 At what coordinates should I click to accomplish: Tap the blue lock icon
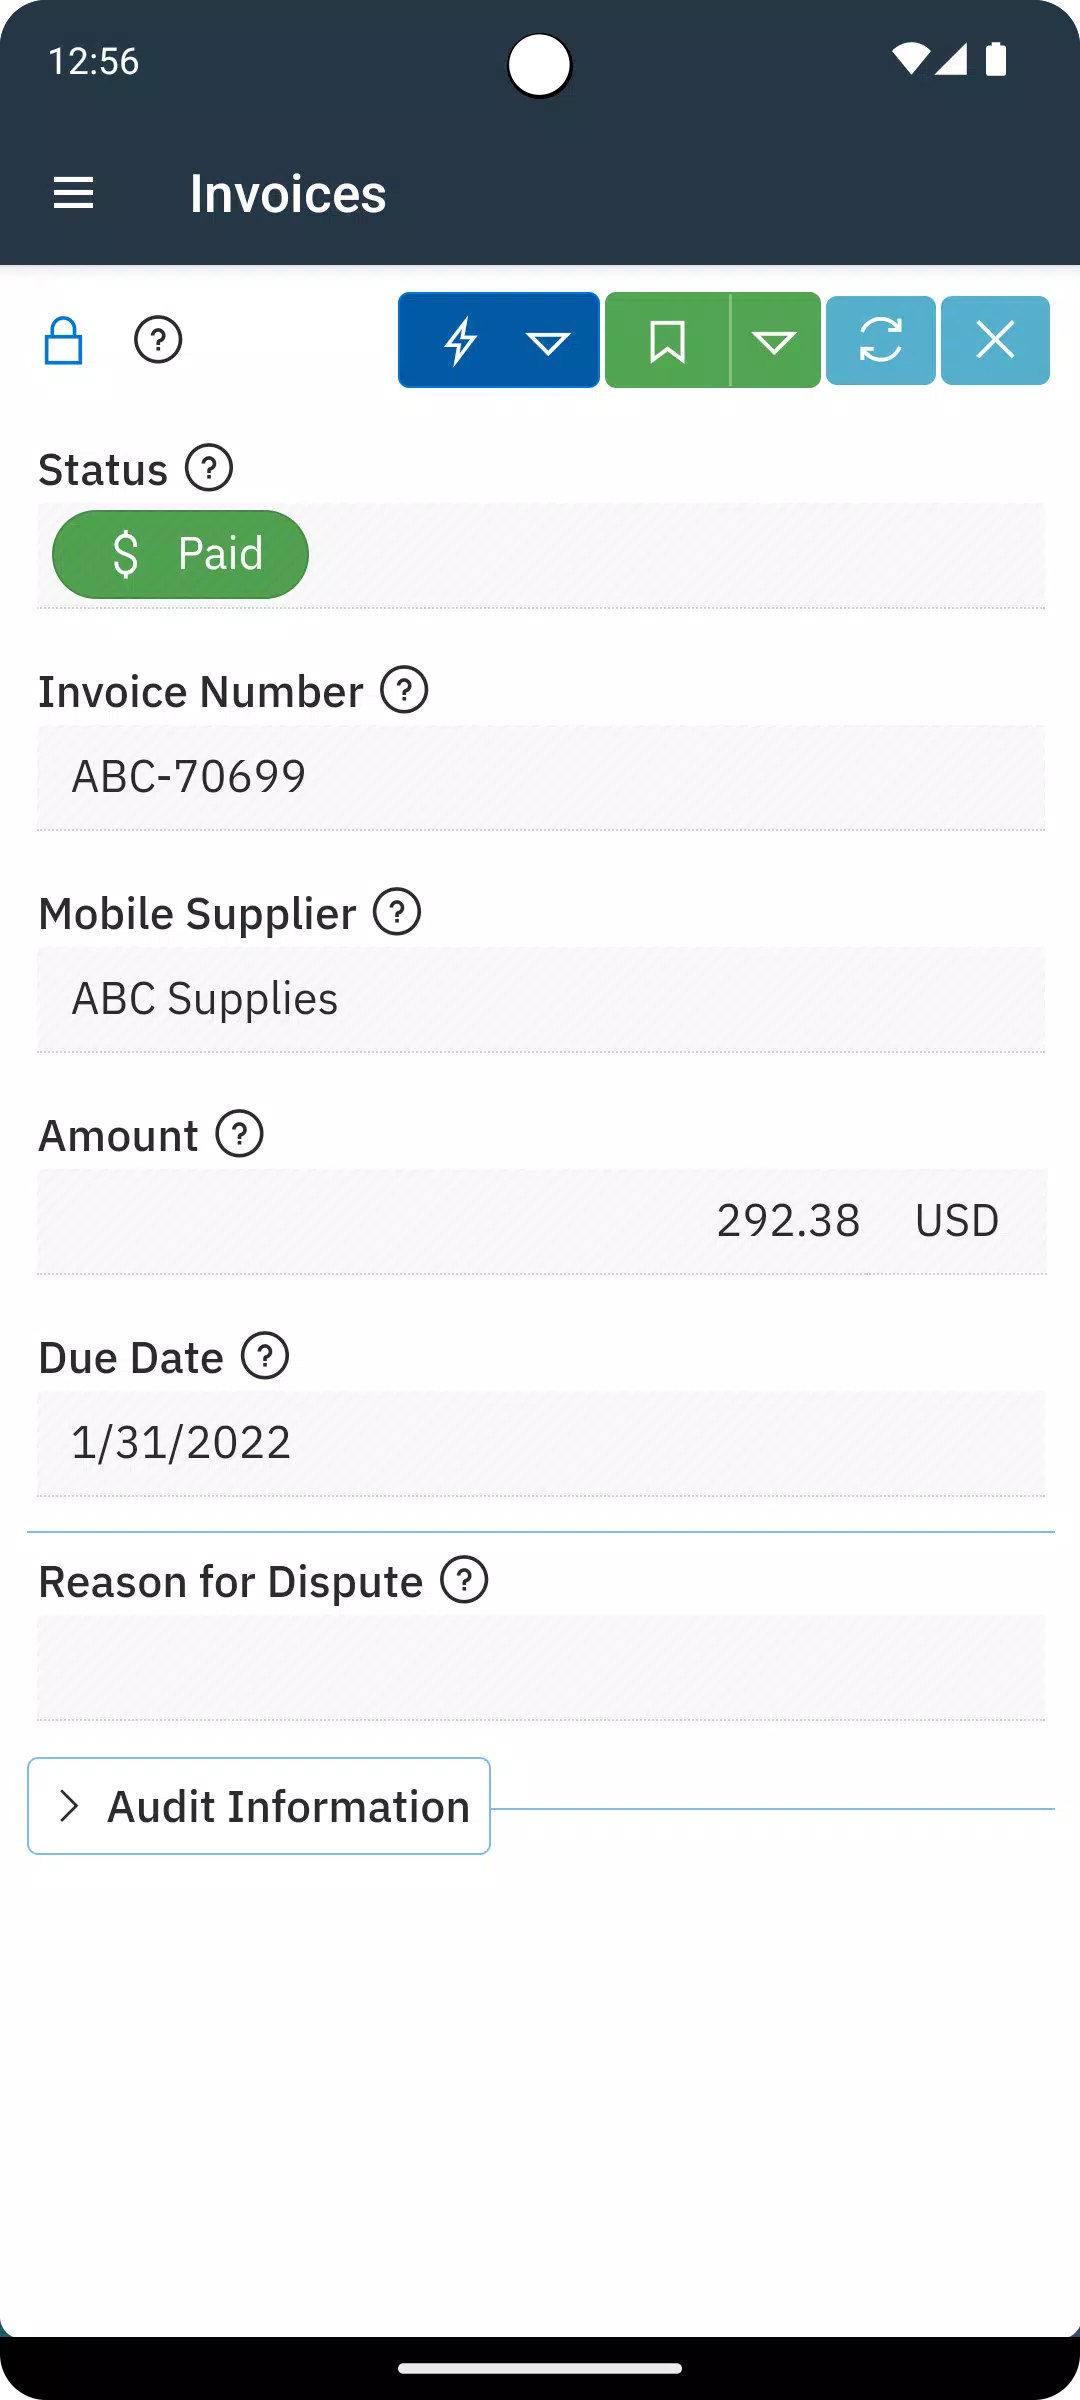point(63,341)
